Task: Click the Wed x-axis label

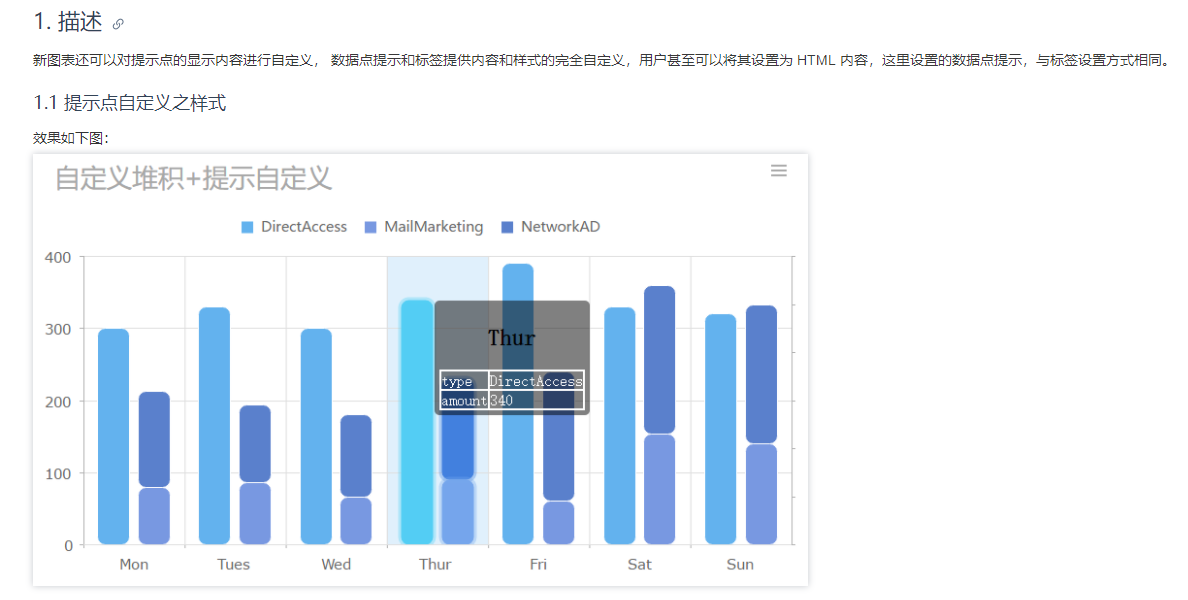Action: coord(336,564)
